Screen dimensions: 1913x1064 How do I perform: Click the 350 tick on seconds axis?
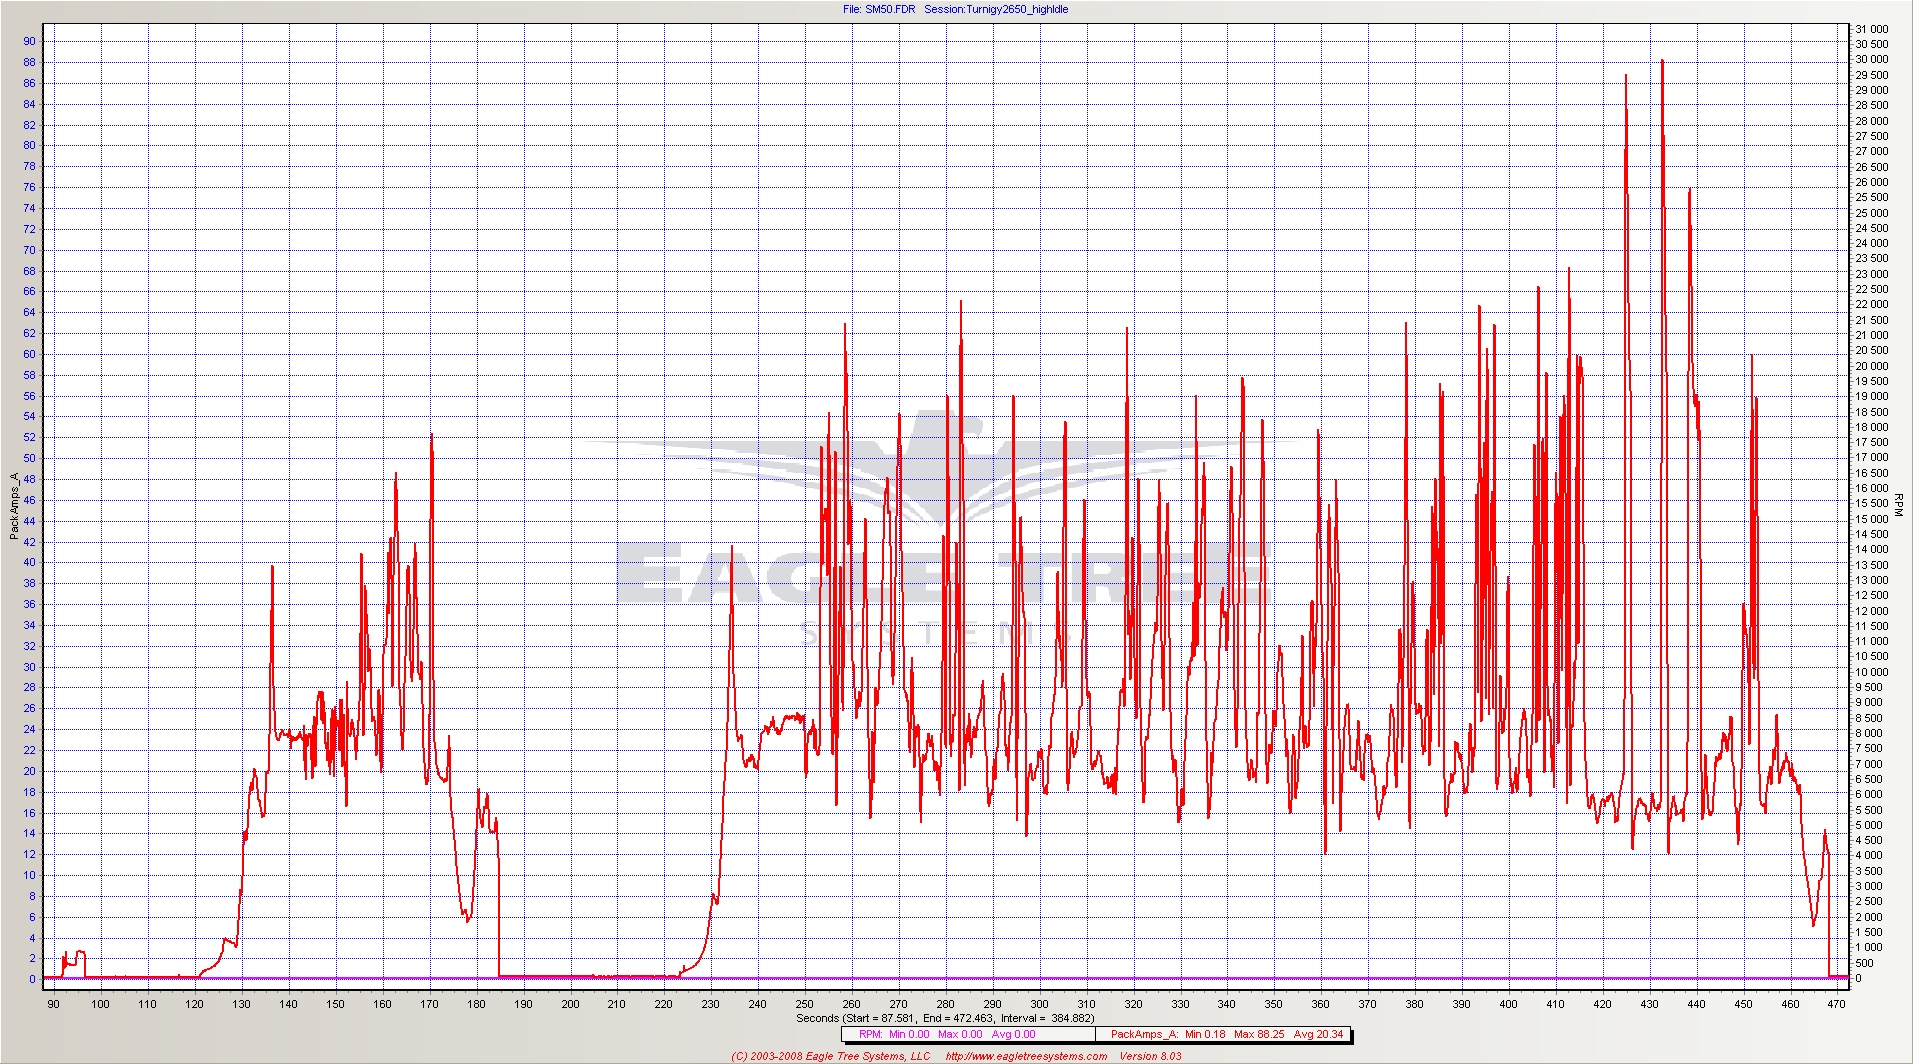tap(1273, 1004)
